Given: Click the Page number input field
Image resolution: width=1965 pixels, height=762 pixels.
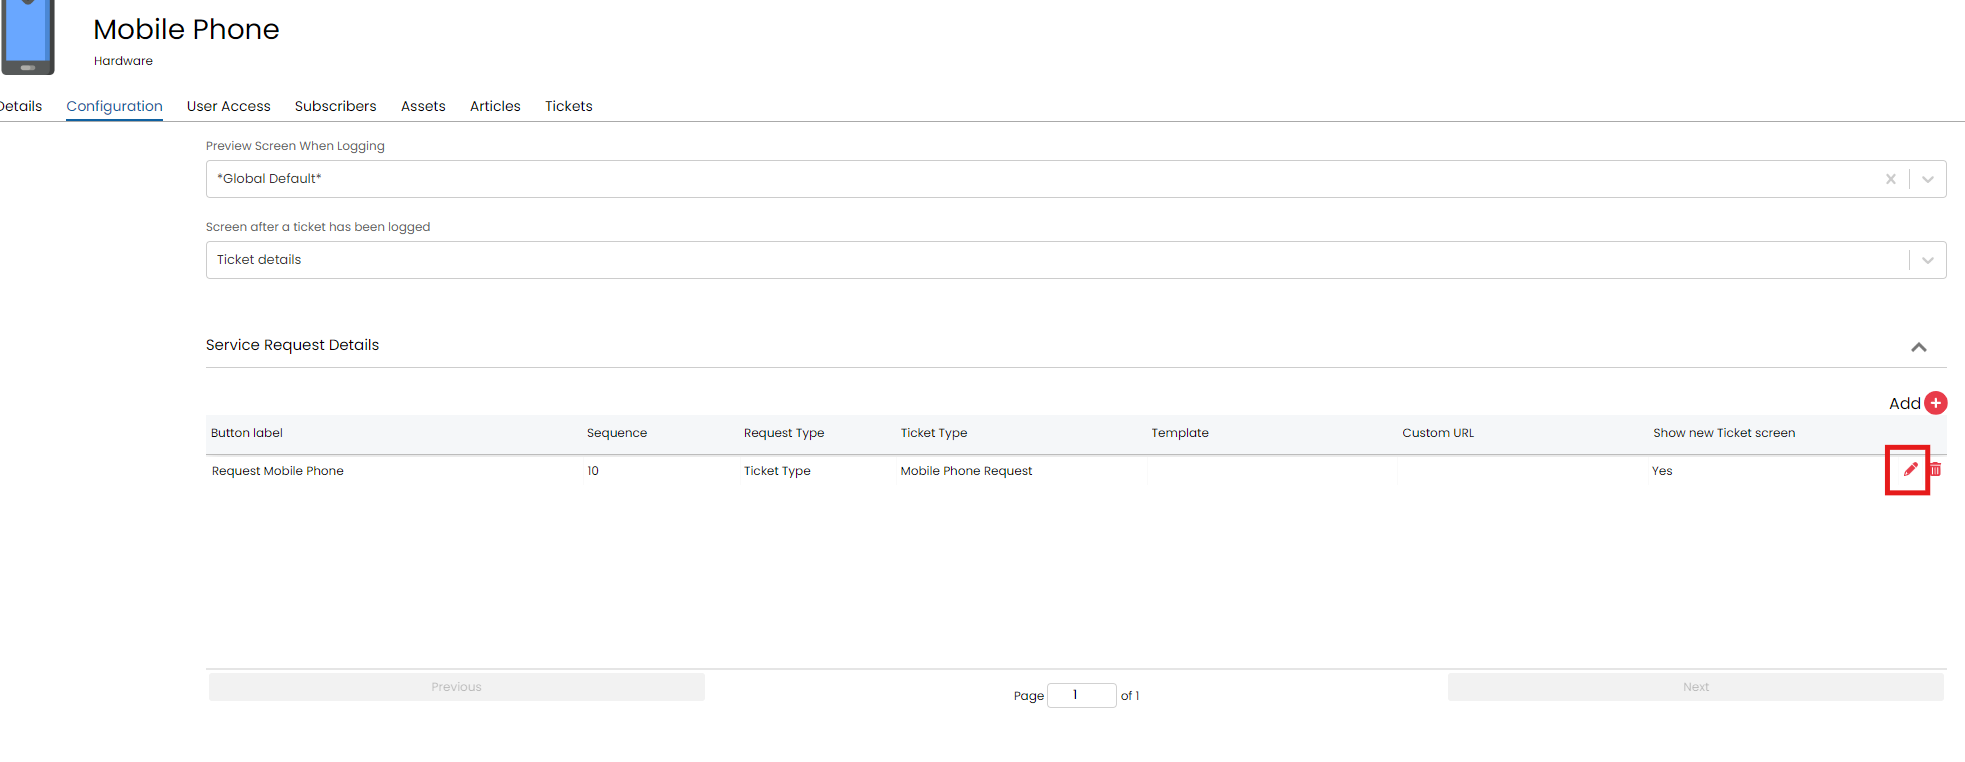Looking at the screenshot, I should (x=1081, y=695).
